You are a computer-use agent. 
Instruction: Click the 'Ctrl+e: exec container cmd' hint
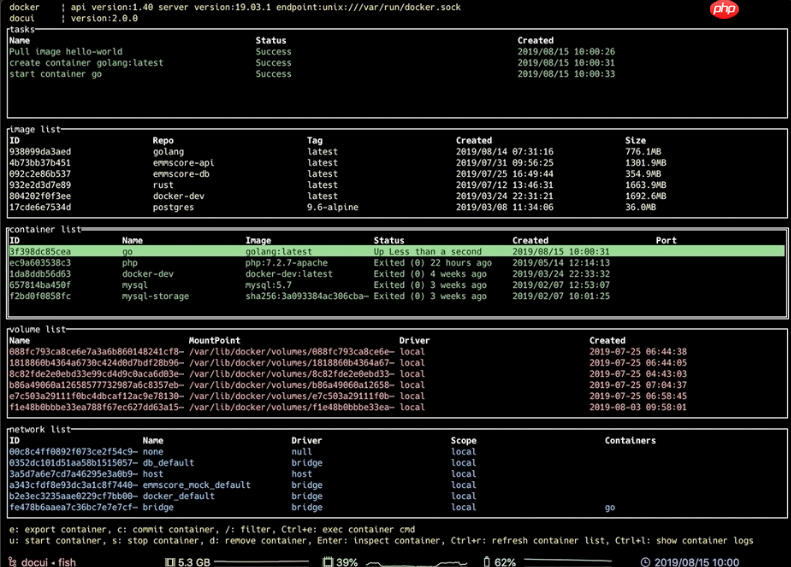(348, 529)
